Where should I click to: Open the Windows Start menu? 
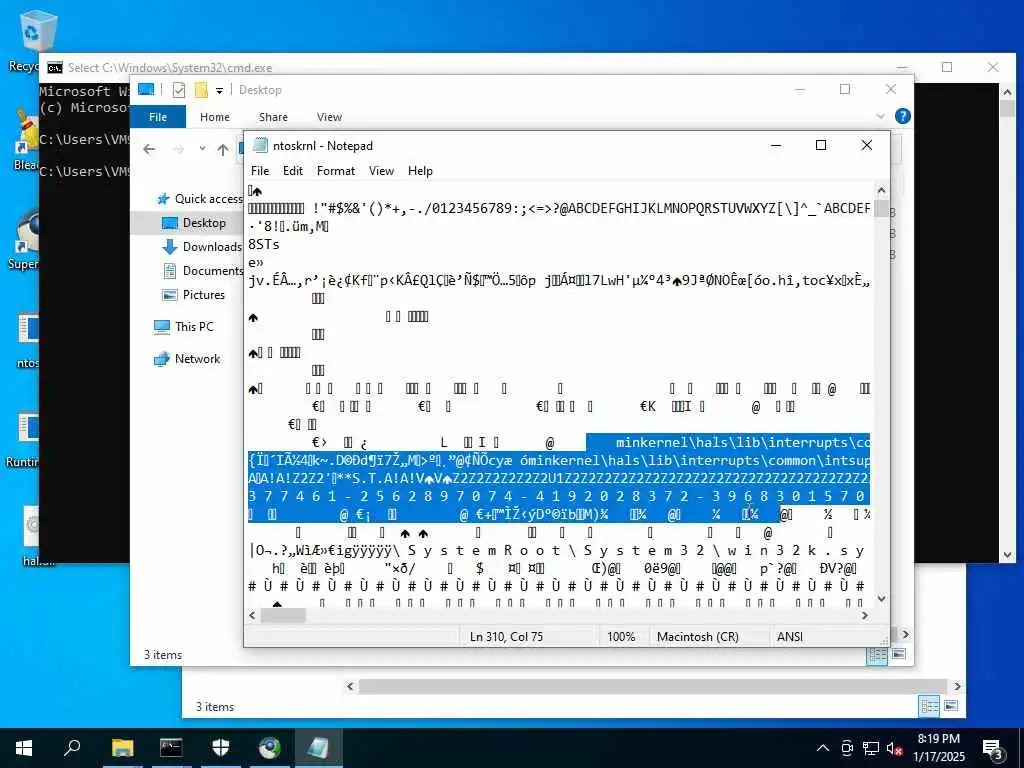[24, 748]
